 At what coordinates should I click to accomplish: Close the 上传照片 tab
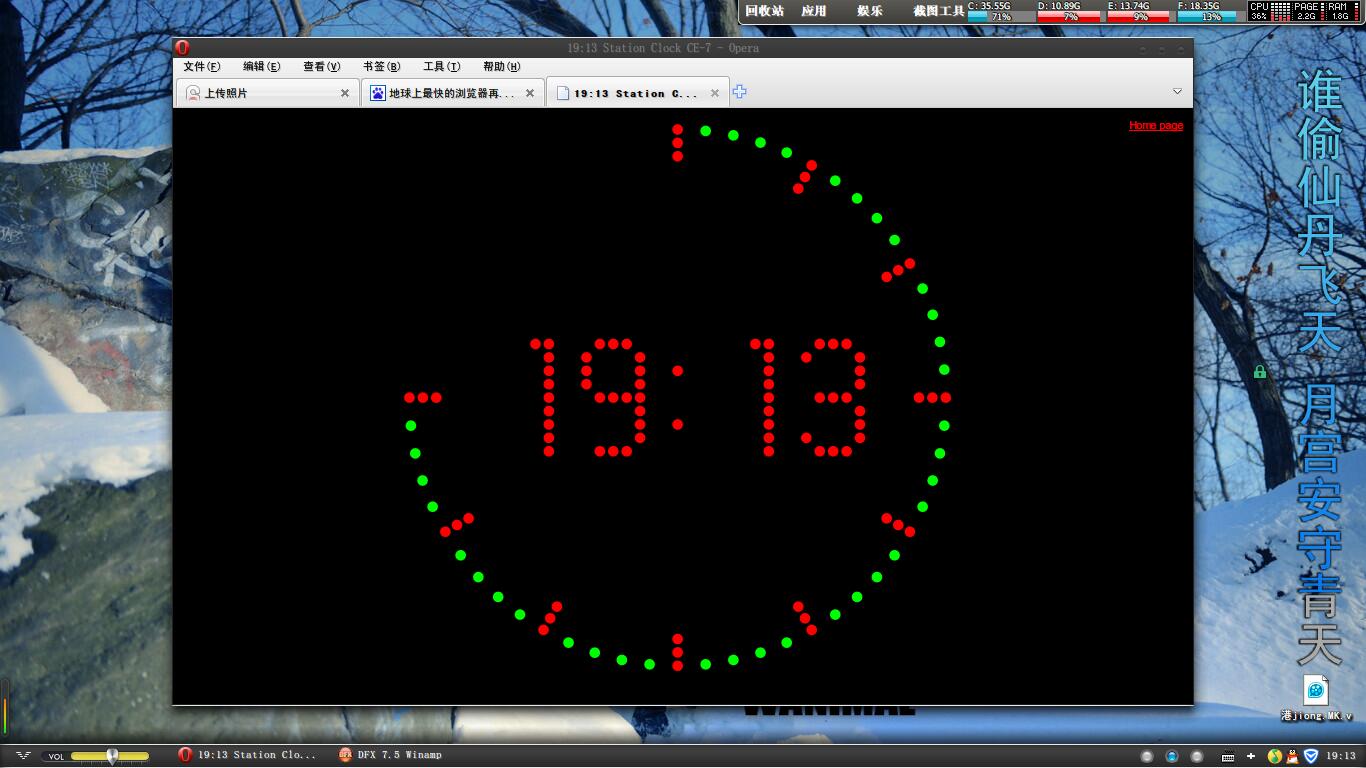345,93
